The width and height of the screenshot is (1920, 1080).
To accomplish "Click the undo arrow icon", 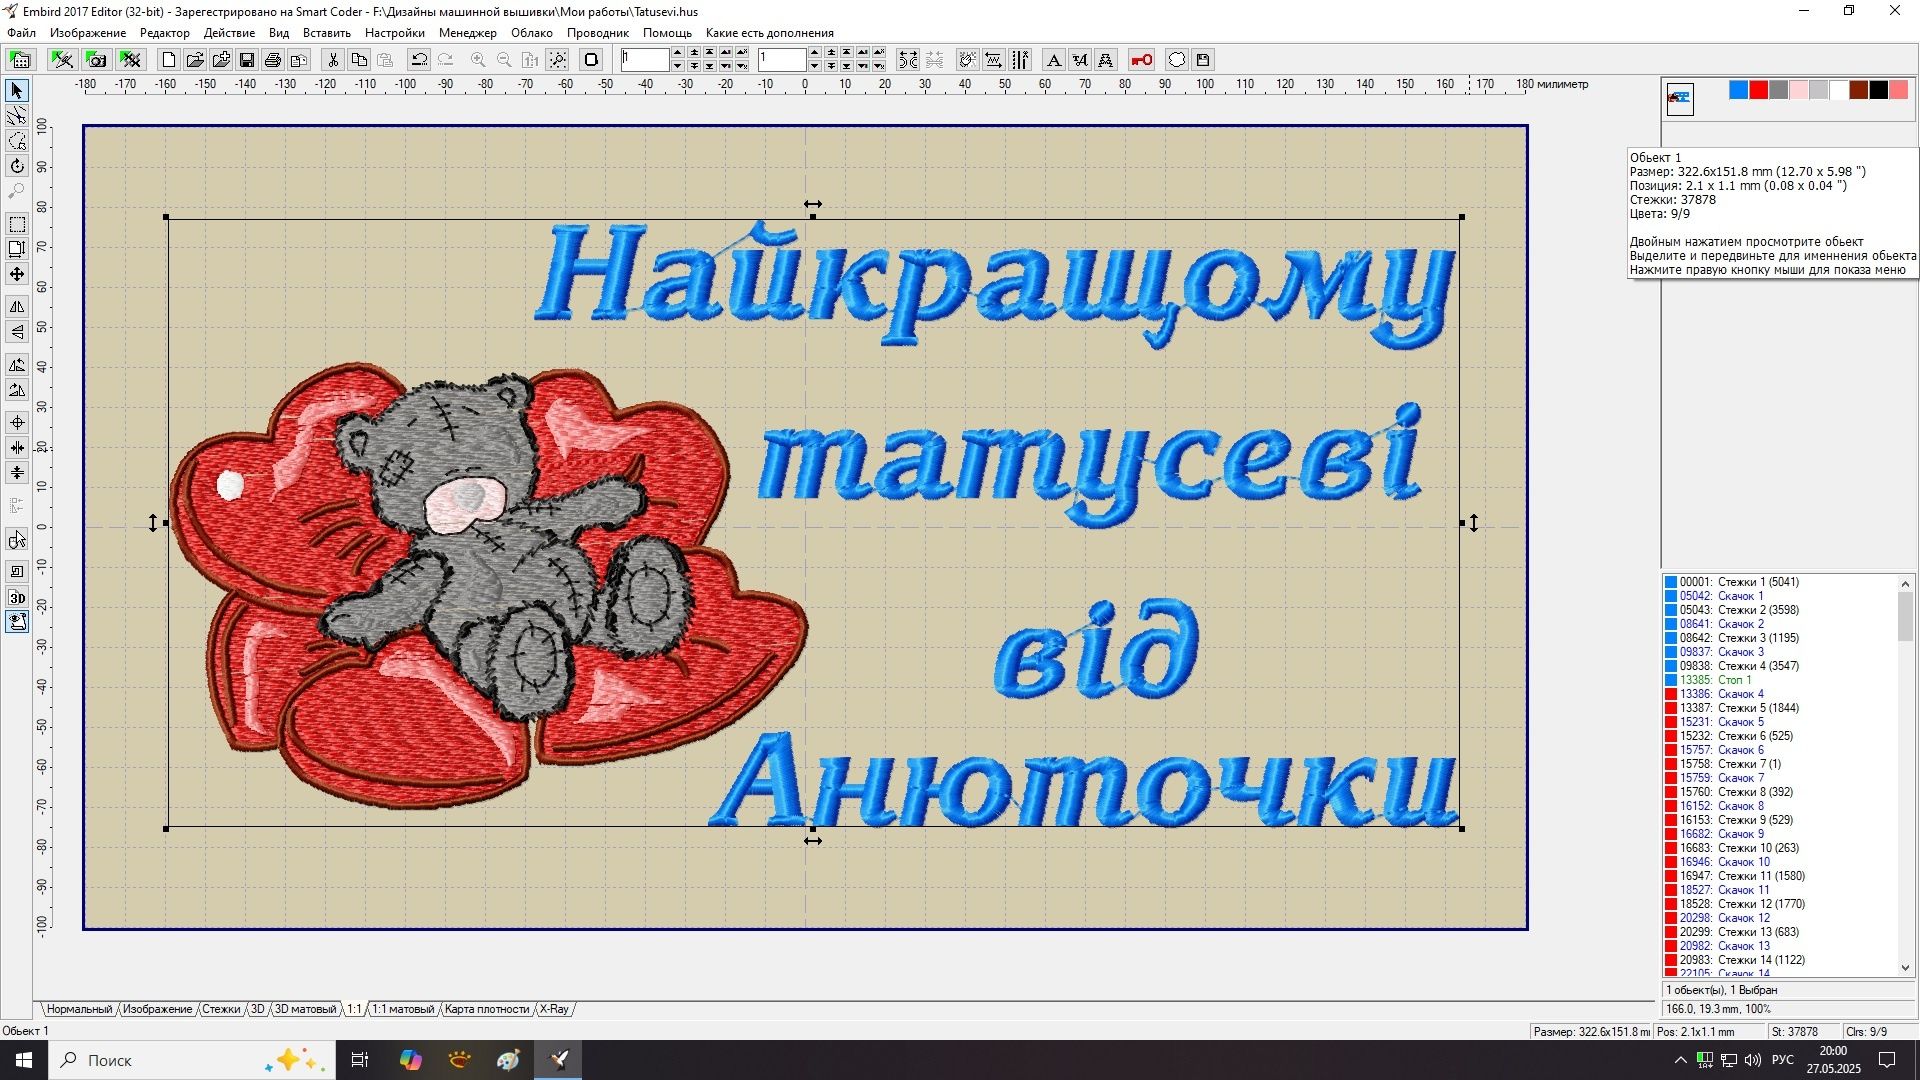I will click(x=419, y=60).
